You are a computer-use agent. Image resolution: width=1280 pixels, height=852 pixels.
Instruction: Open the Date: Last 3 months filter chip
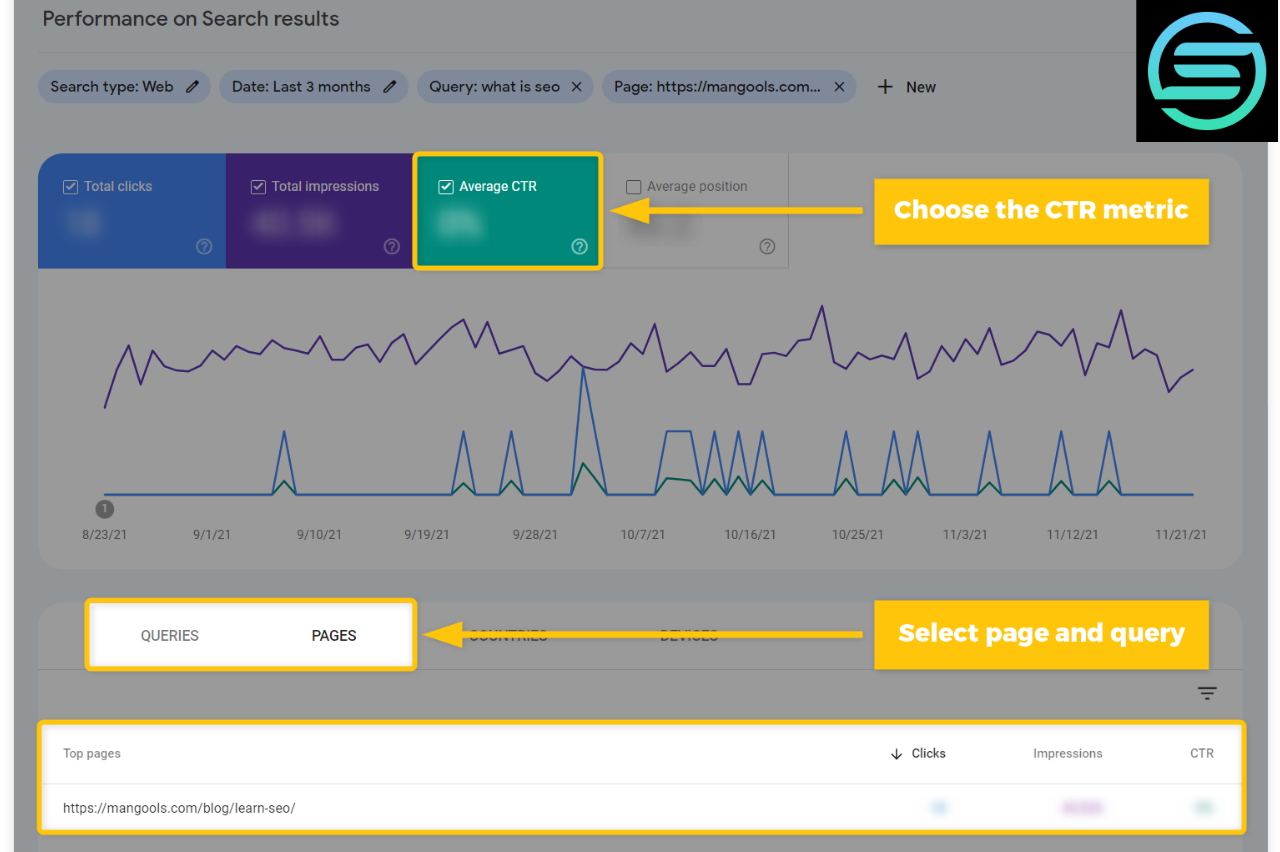click(x=313, y=87)
